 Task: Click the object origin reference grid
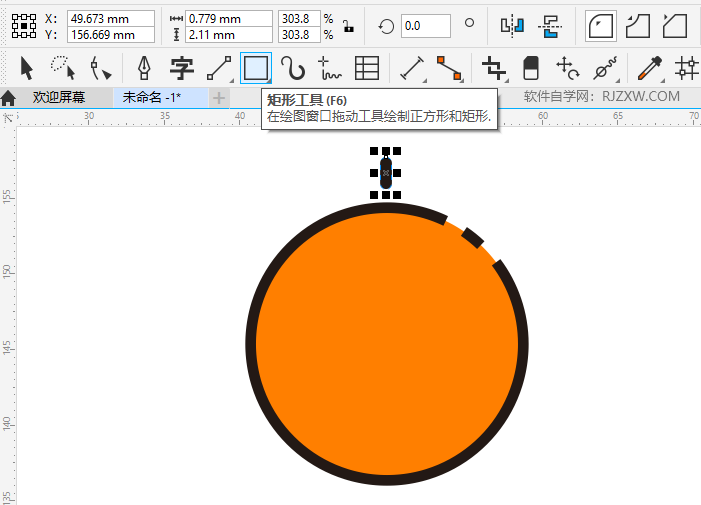click(x=24, y=26)
